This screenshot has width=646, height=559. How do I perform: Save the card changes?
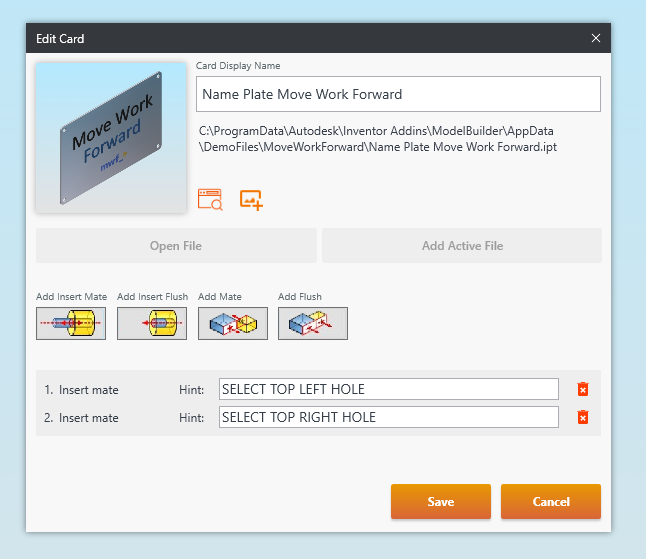440,502
